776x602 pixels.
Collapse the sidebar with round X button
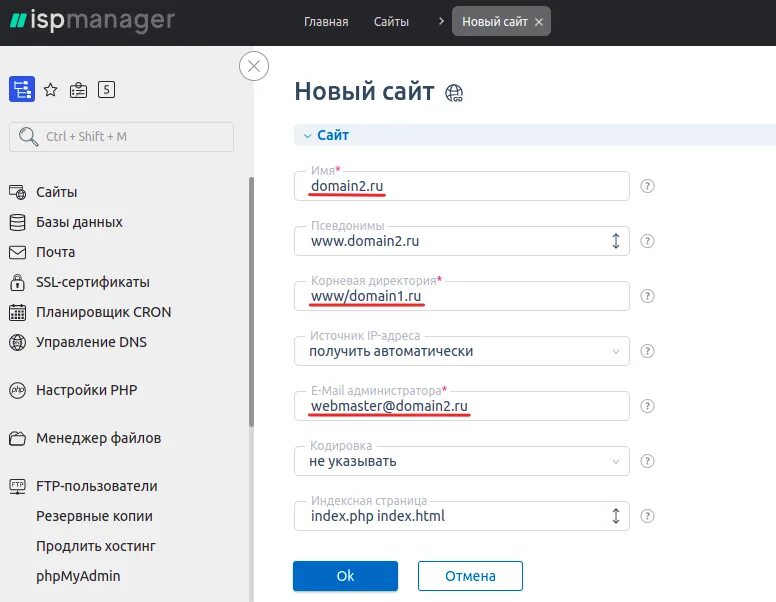(254, 67)
